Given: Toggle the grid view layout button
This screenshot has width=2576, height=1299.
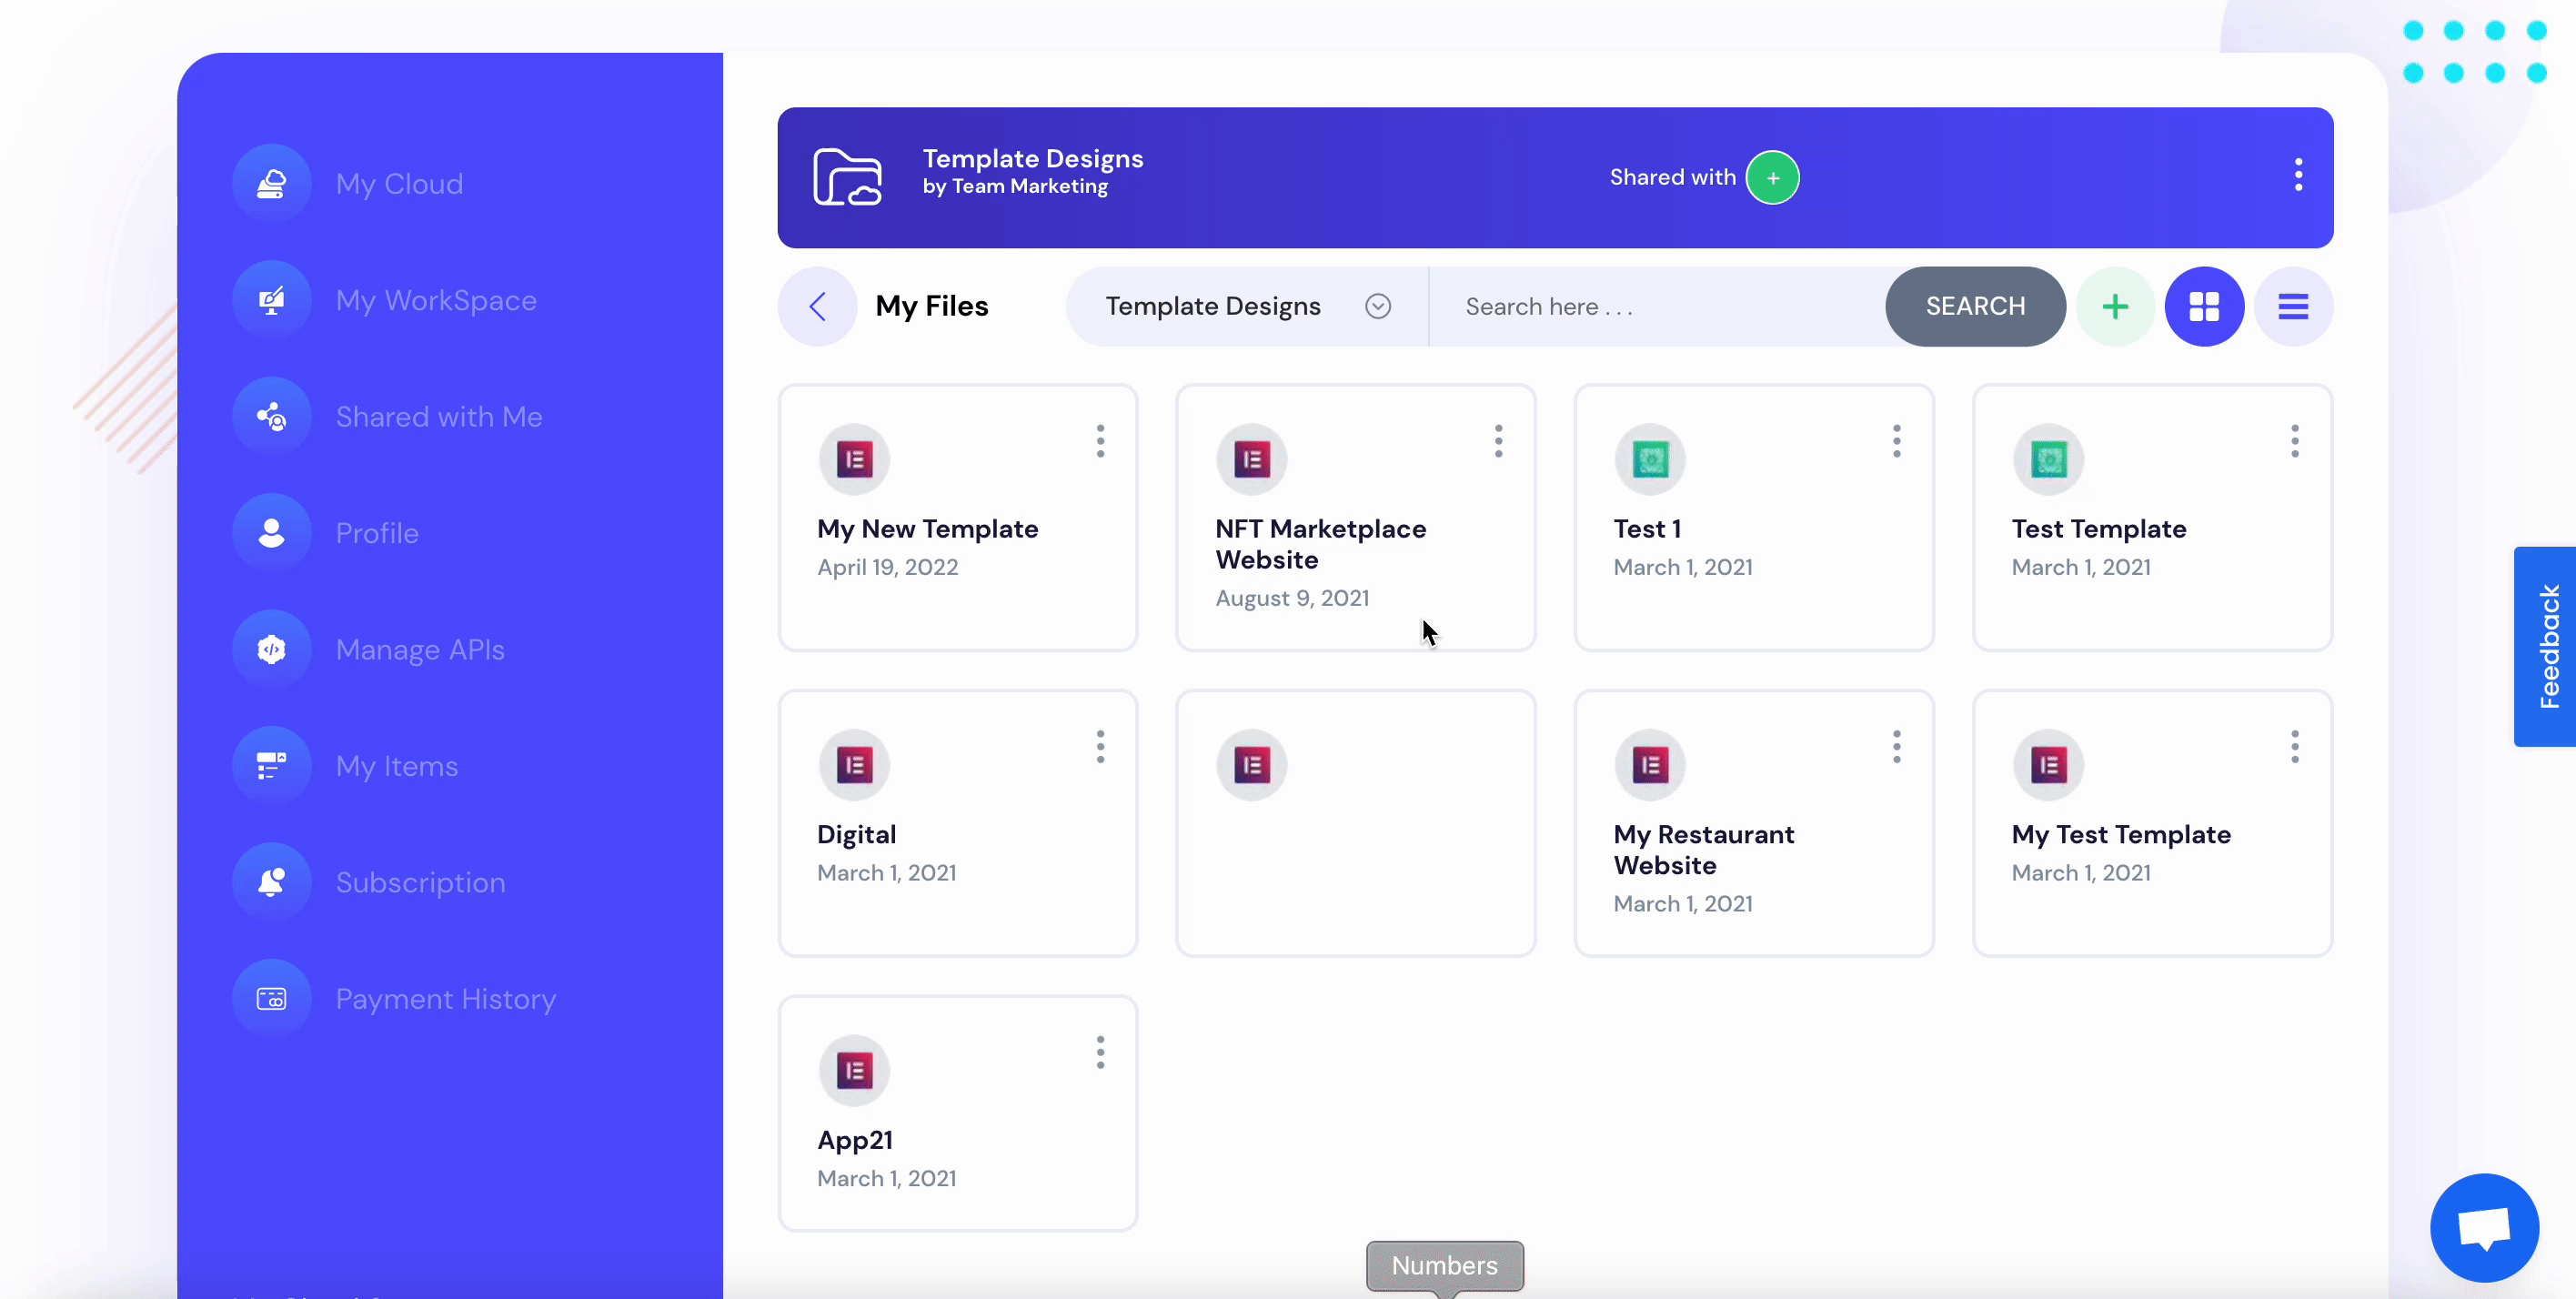Looking at the screenshot, I should coord(2203,305).
